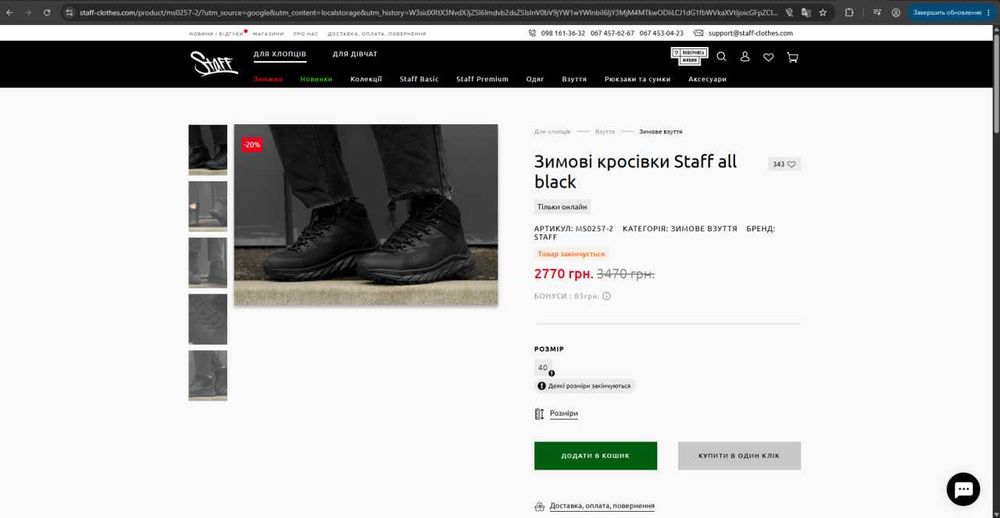
Task: Open top bar 'Доставка, оплата, повернення' link
Action: click(x=377, y=34)
